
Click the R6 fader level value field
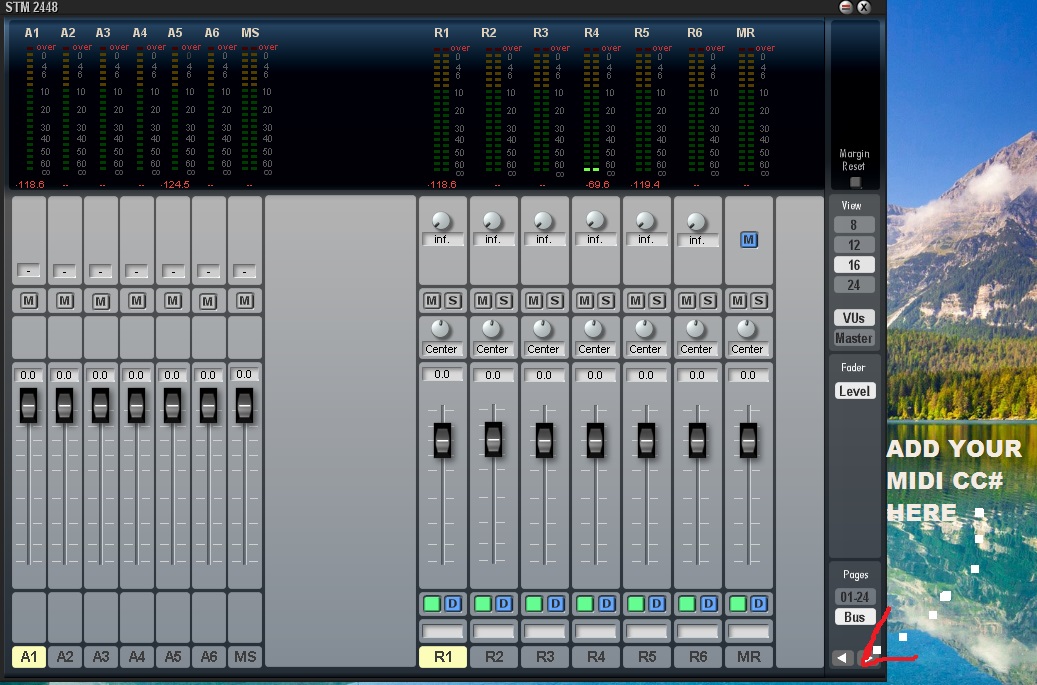coord(697,375)
